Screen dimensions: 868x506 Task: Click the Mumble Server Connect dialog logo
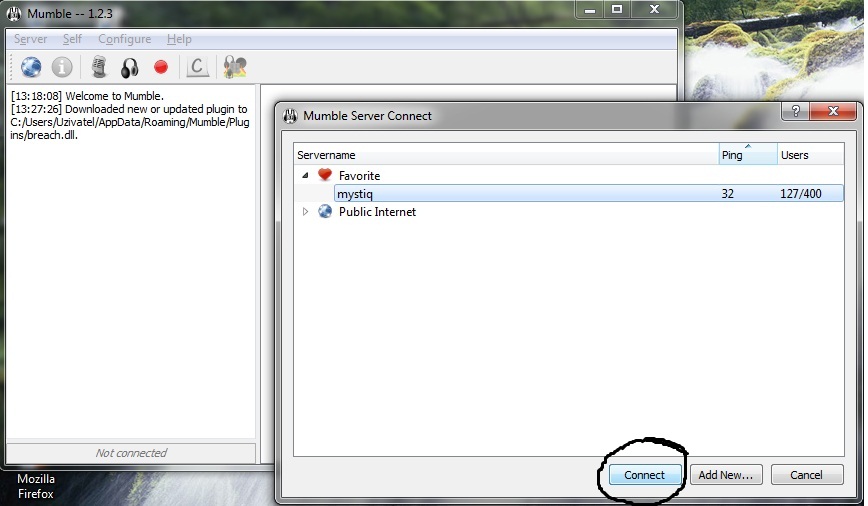[290, 116]
